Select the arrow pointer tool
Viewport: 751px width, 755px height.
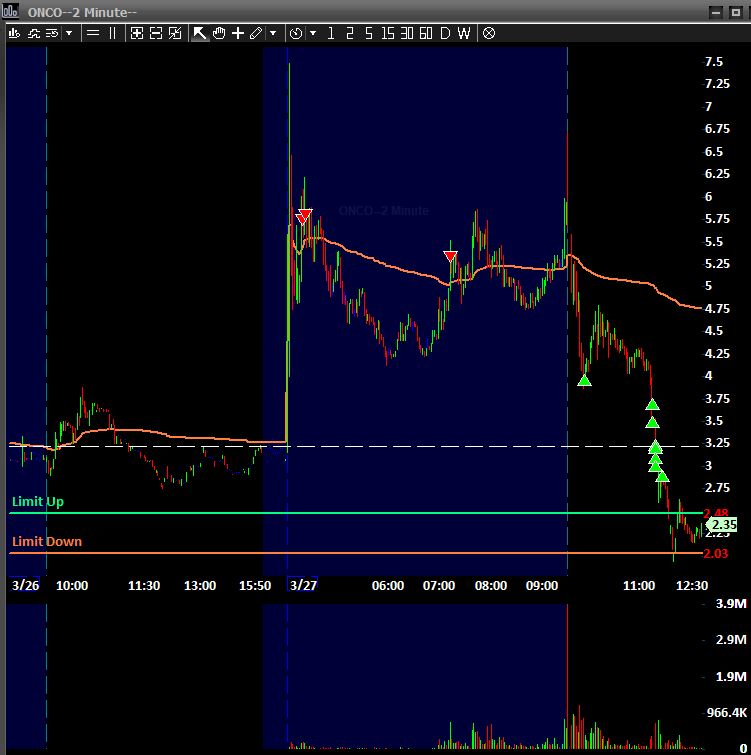pyautogui.click(x=199, y=33)
